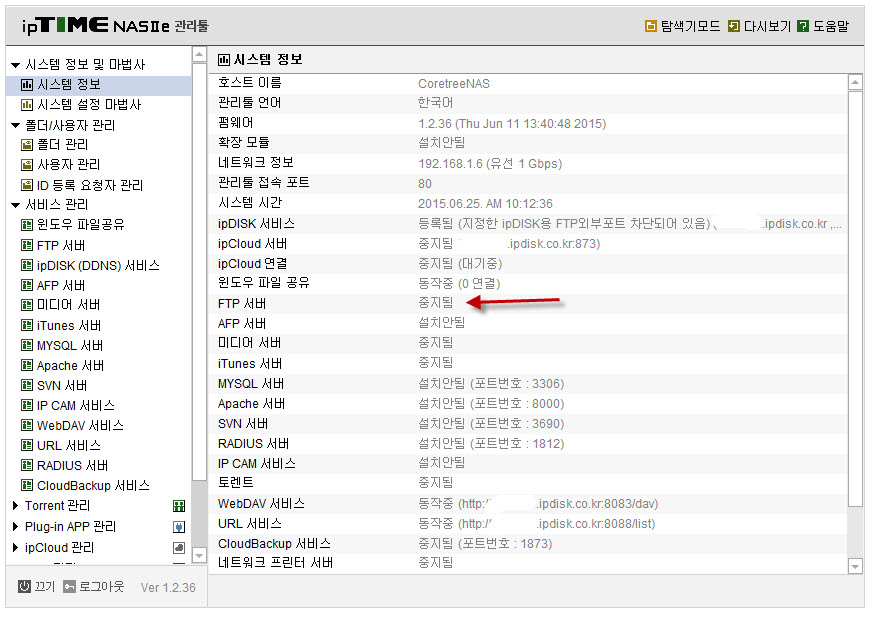This screenshot has height=624, width=885.
Task: Open RADIUS 서버 in sidebar
Action: (x=72, y=466)
